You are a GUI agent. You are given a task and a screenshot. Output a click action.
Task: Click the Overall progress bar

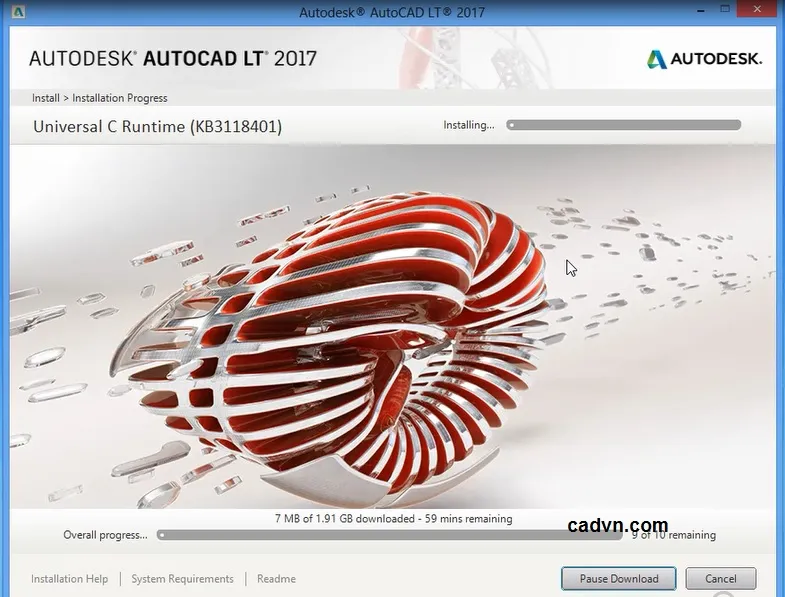pyautogui.click(x=389, y=535)
